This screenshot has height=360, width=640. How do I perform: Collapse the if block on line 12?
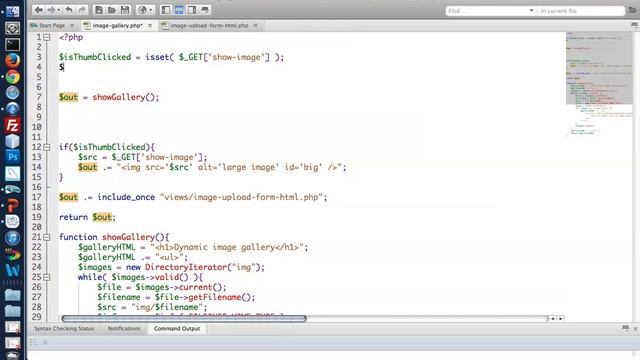(47, 147)
